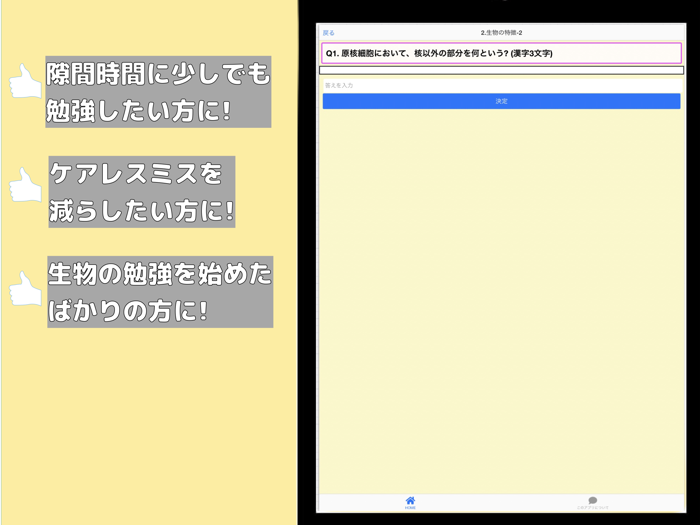Click the 答えを入力 answer input field
The height and width of the screenshot is (525, 700).
pyautogui.click(x=501, y=86)
